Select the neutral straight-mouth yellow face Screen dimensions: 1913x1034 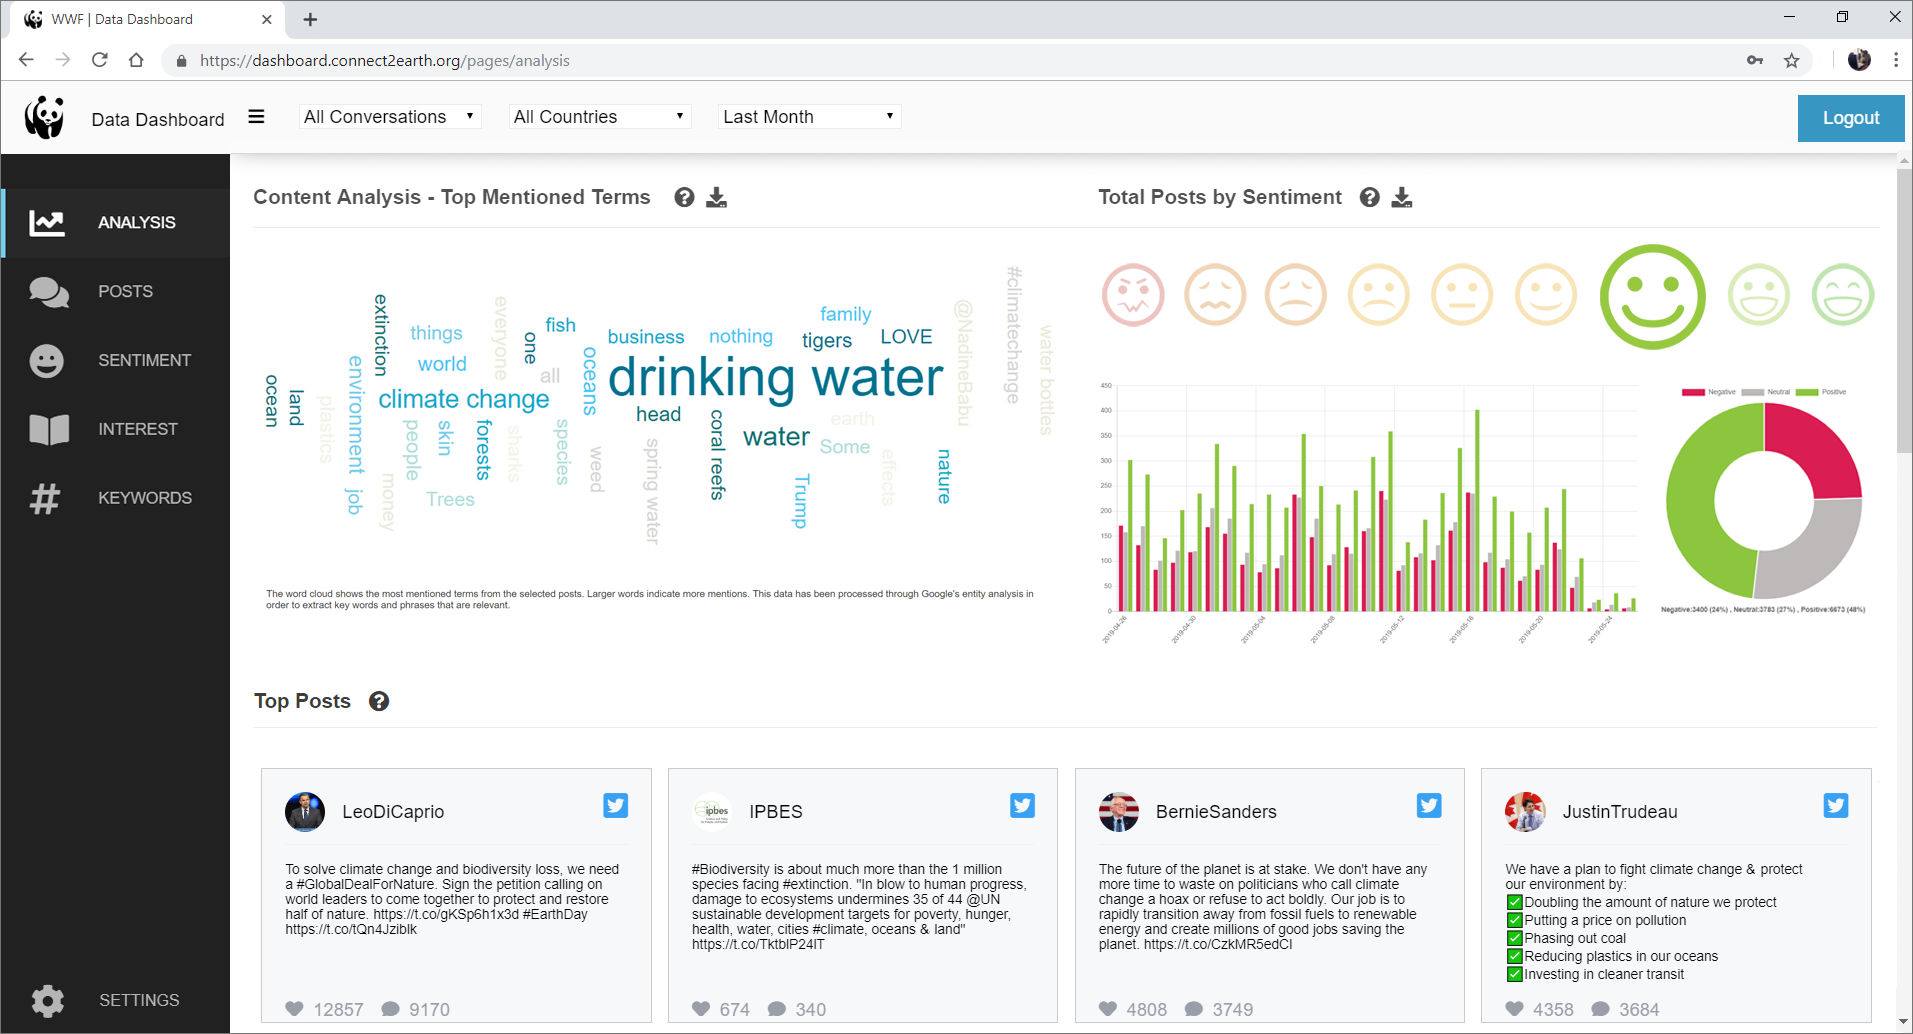1462,295
